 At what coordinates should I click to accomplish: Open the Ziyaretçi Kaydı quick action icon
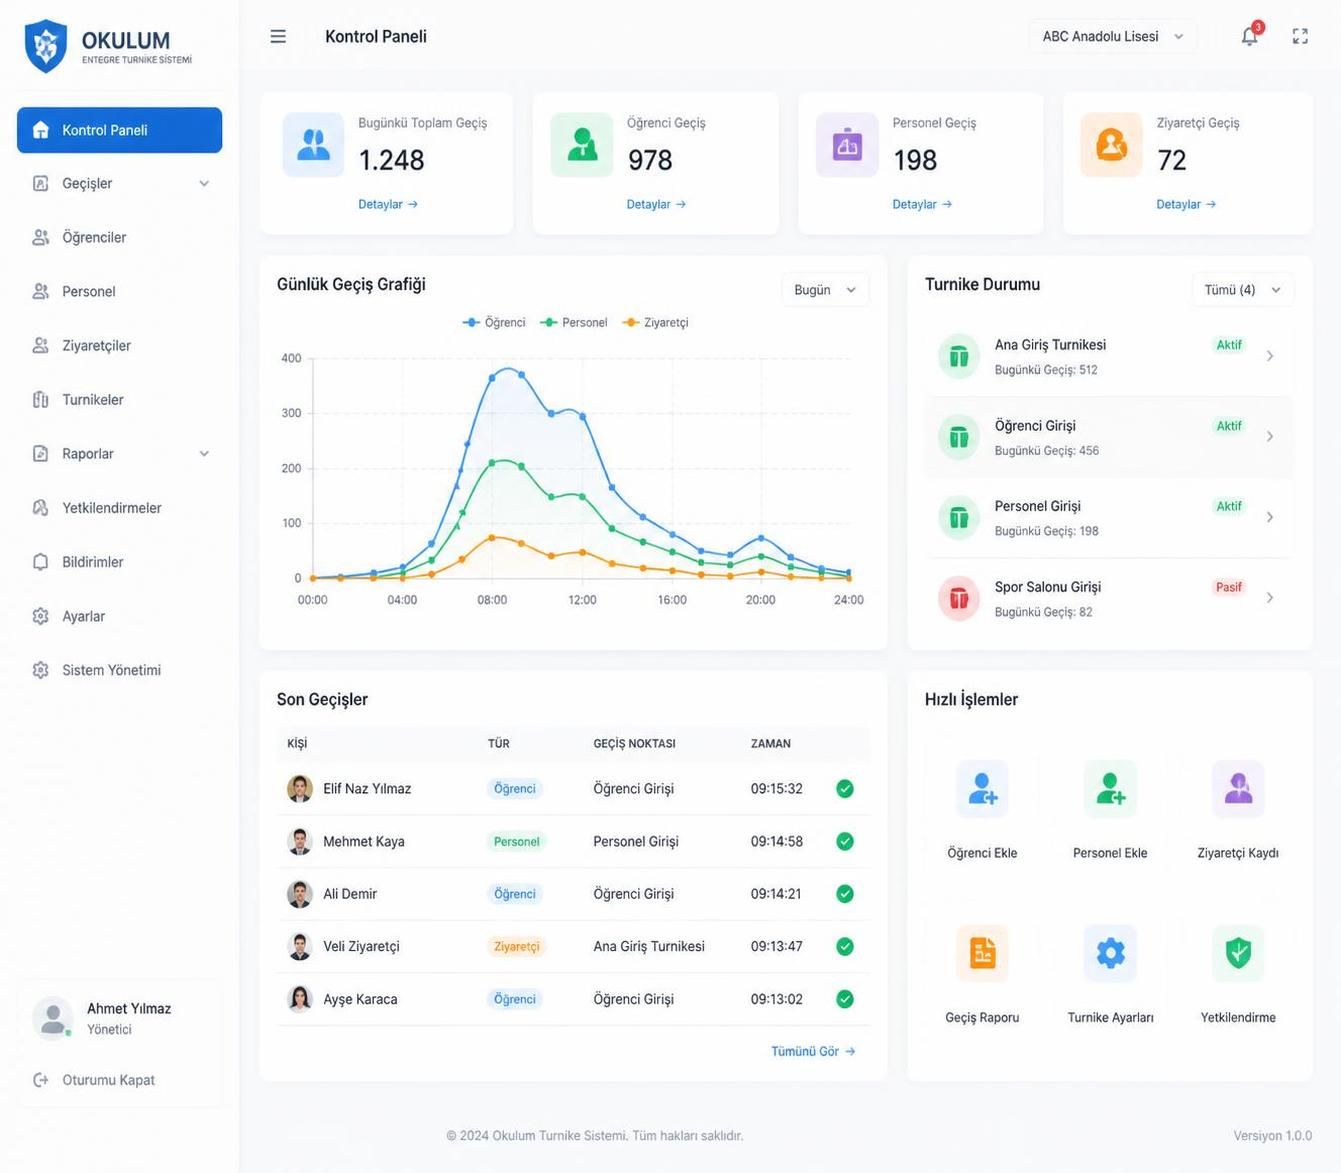pos(1238,788)
